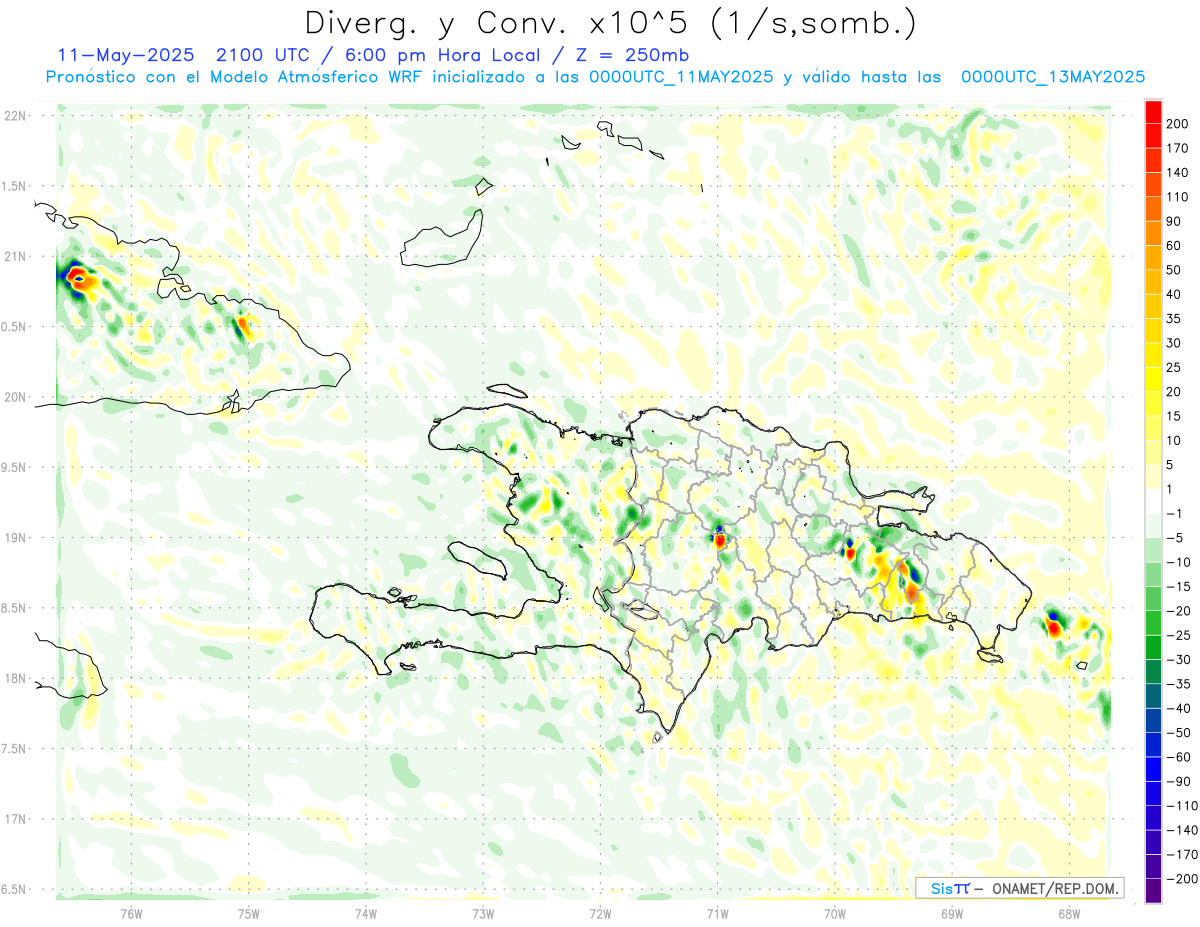The height and width of the screenshot is (927, 1200).
Task: Click the "SisTT – ONAMET/REP.DOM." credit box
Action: coord(1019,888)
